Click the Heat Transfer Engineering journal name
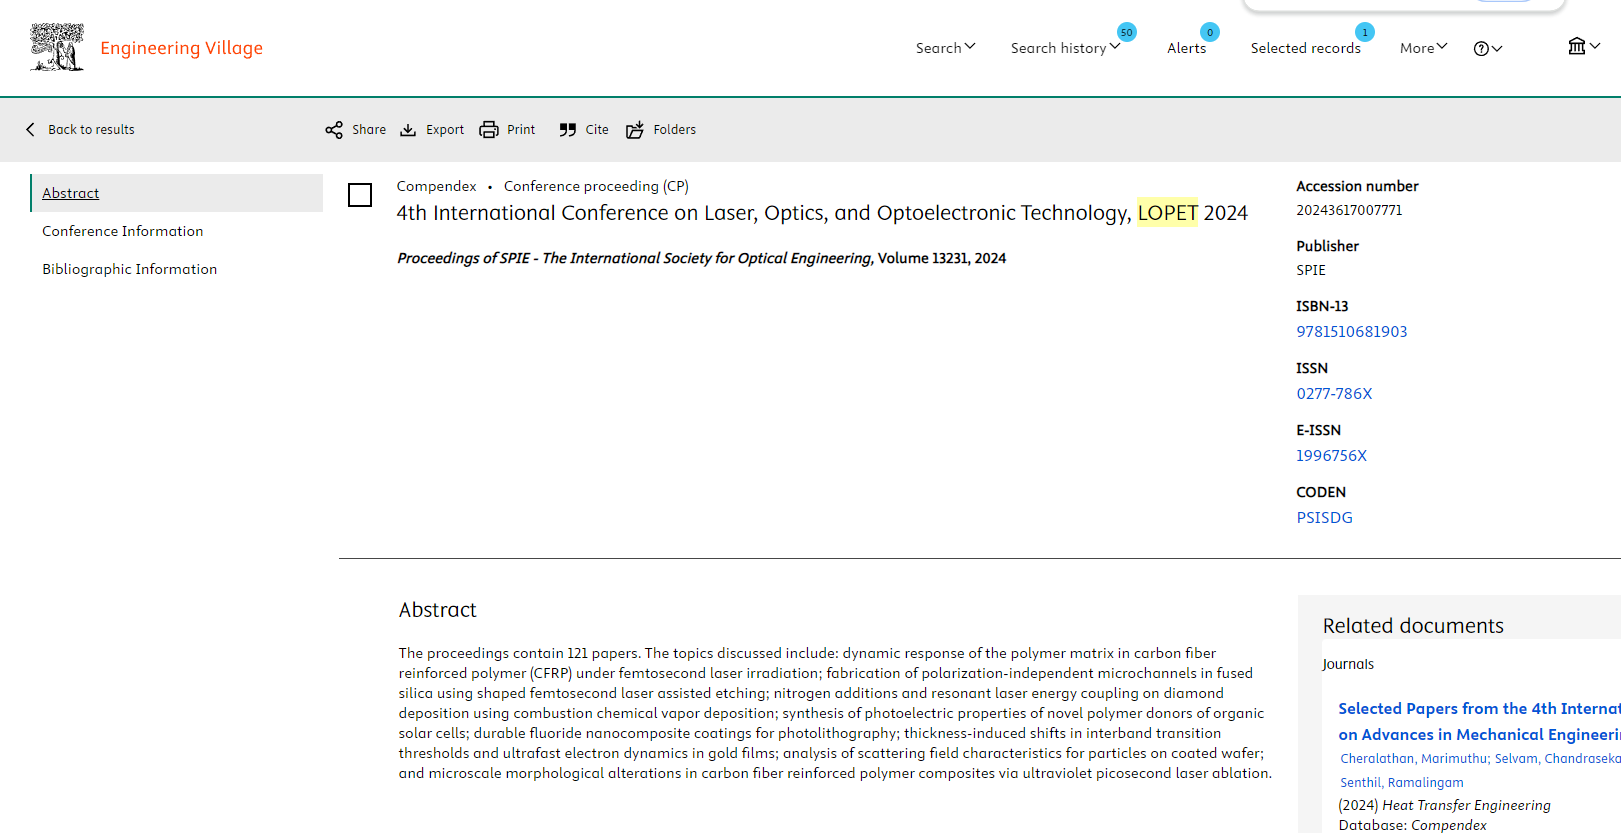Viewport: 1621px width, 833px height. pyautogui.click(x=1466, y=805)
